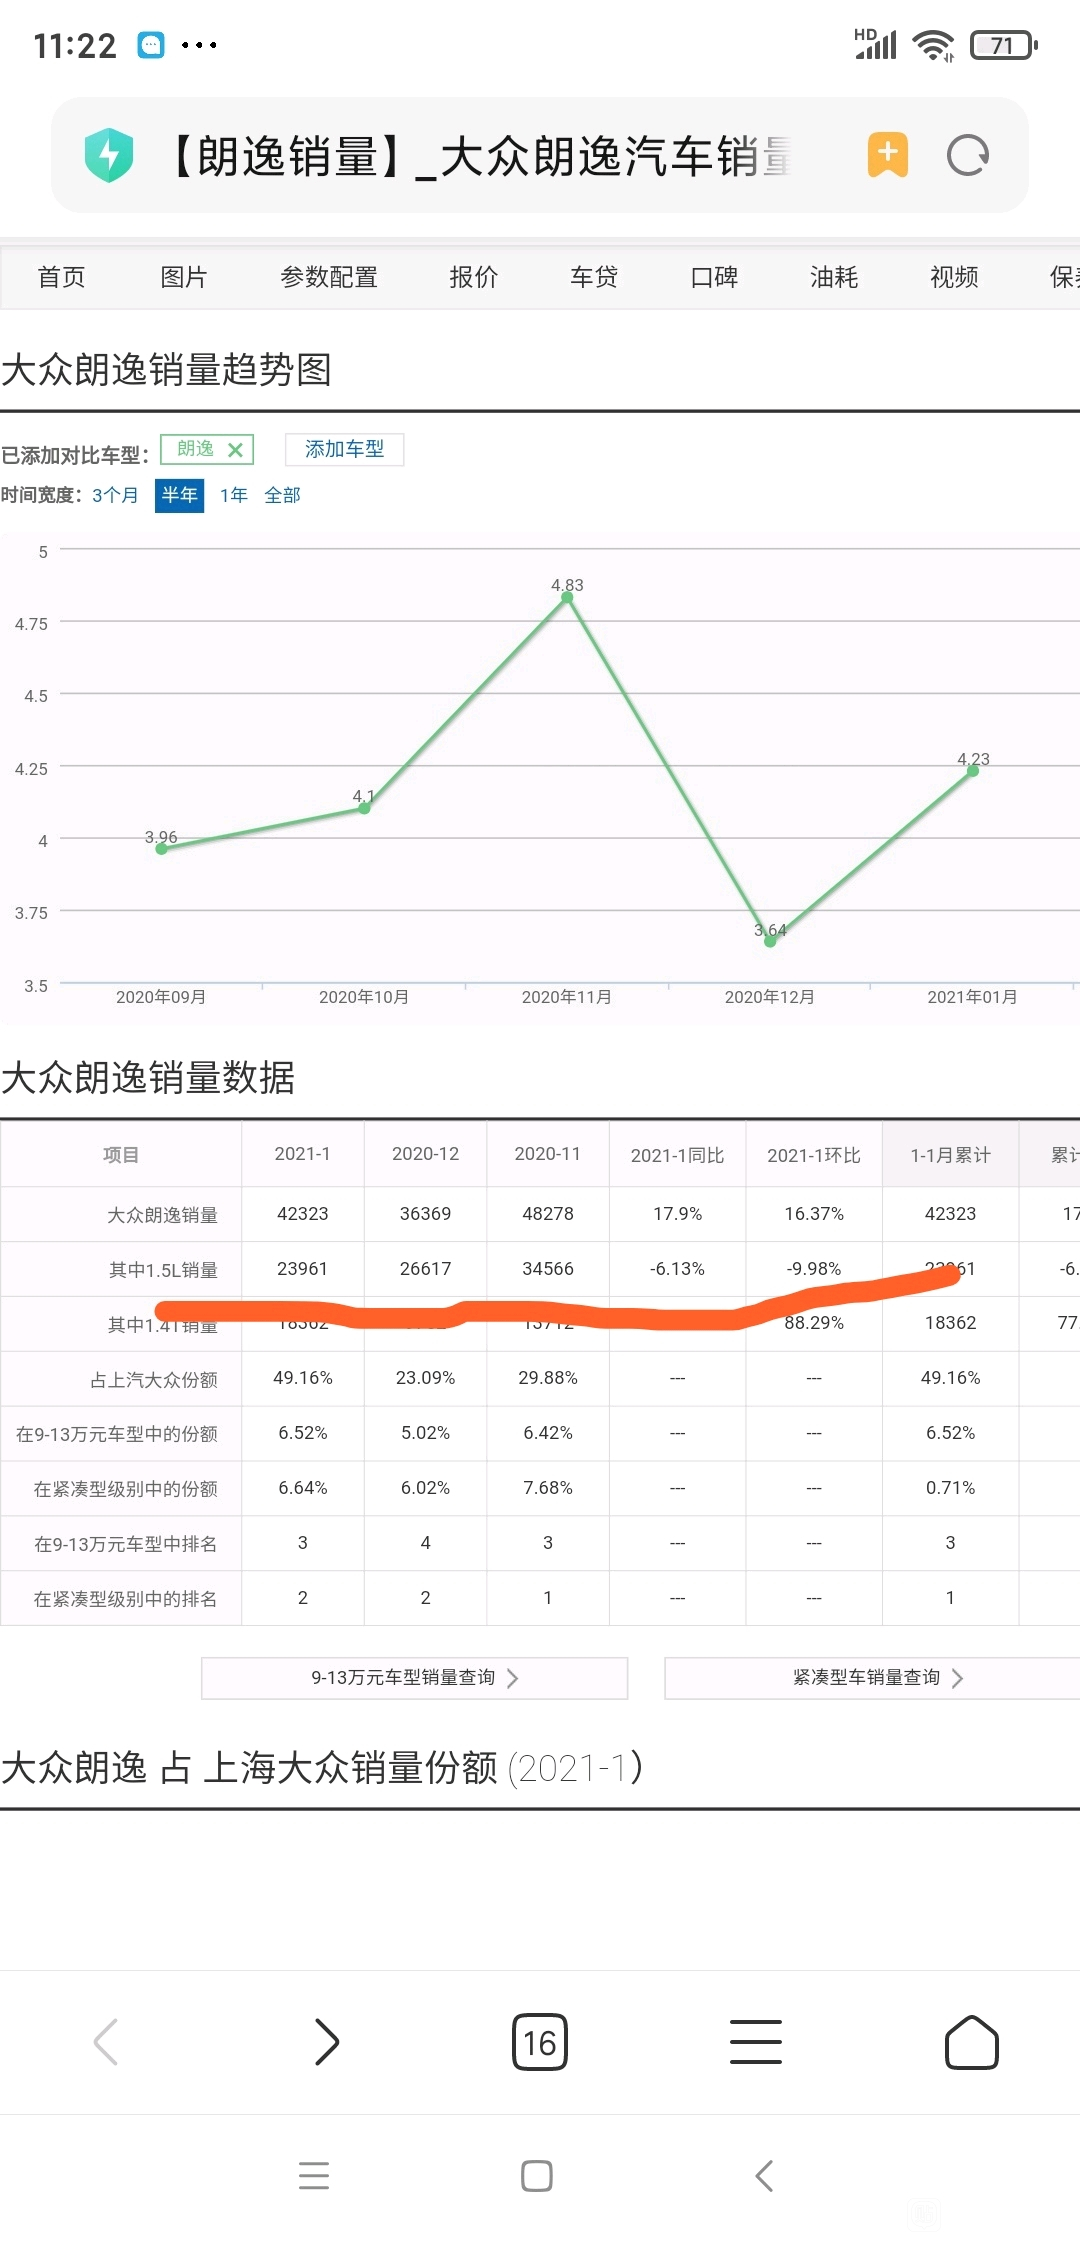Viewport: 1080px width, 2244px height.
Task: Click the 3.96 data point on chart
Action: coord(161,848)
